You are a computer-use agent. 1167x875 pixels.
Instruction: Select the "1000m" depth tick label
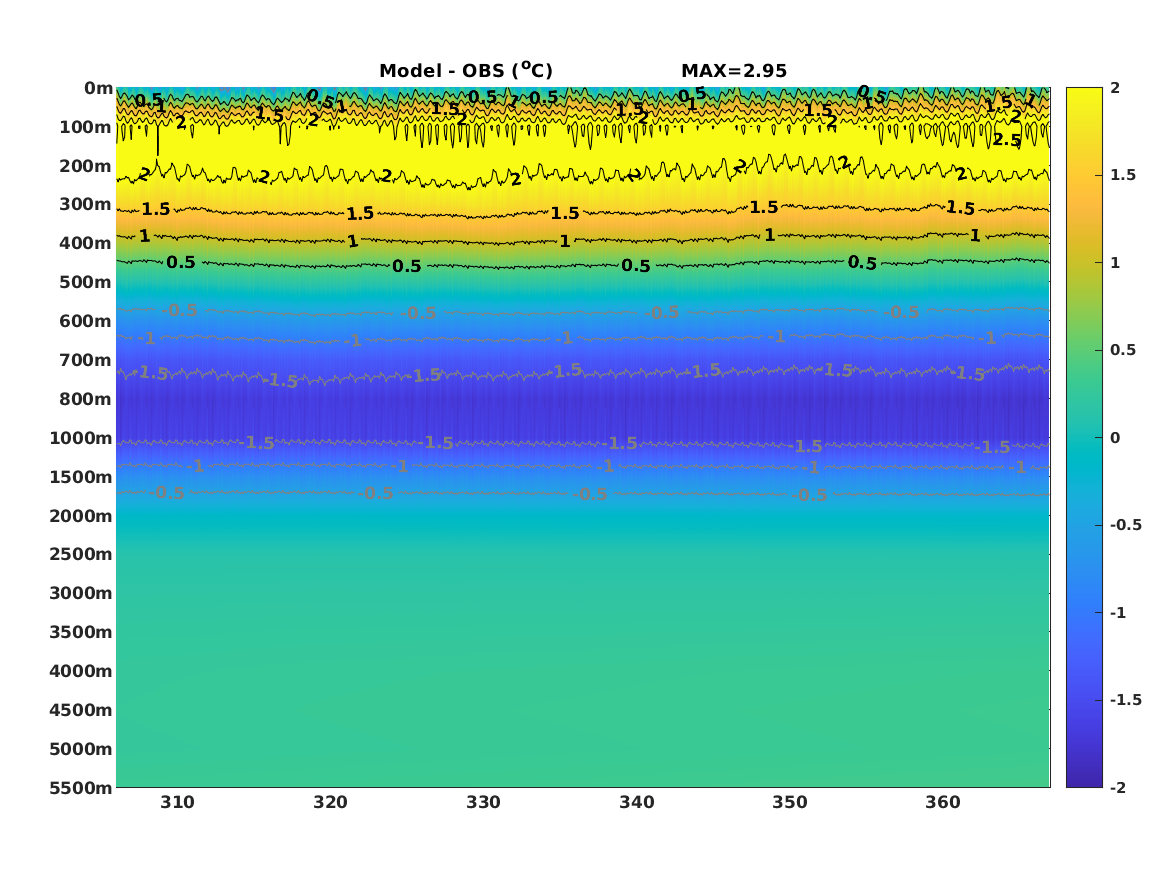pos(81,438)
